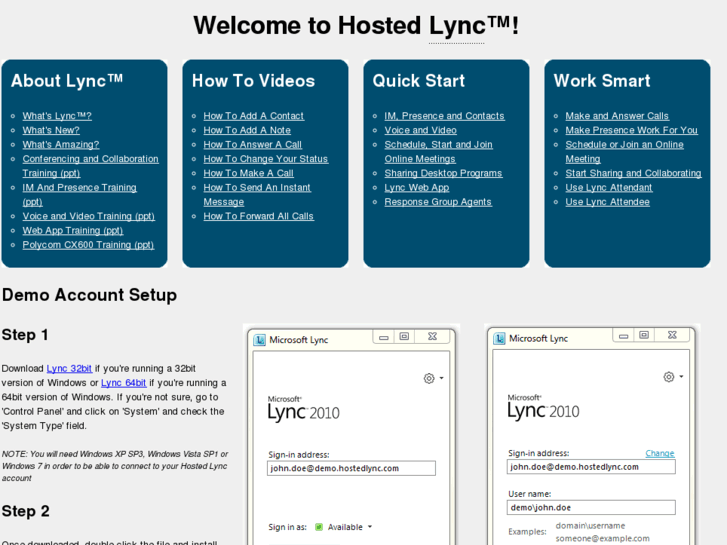Open Make and Answer Calls link
Image resolution: width=727 pixels, height=545 pixels.
pos(617,116)
